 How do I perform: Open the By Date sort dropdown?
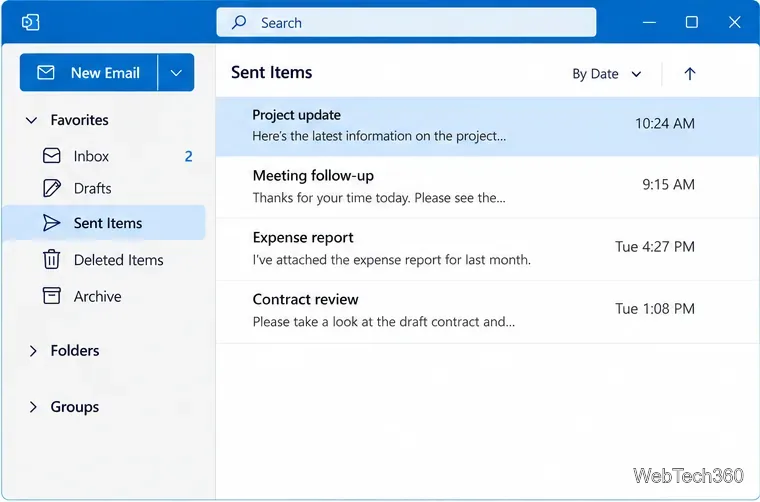(607, 74)
